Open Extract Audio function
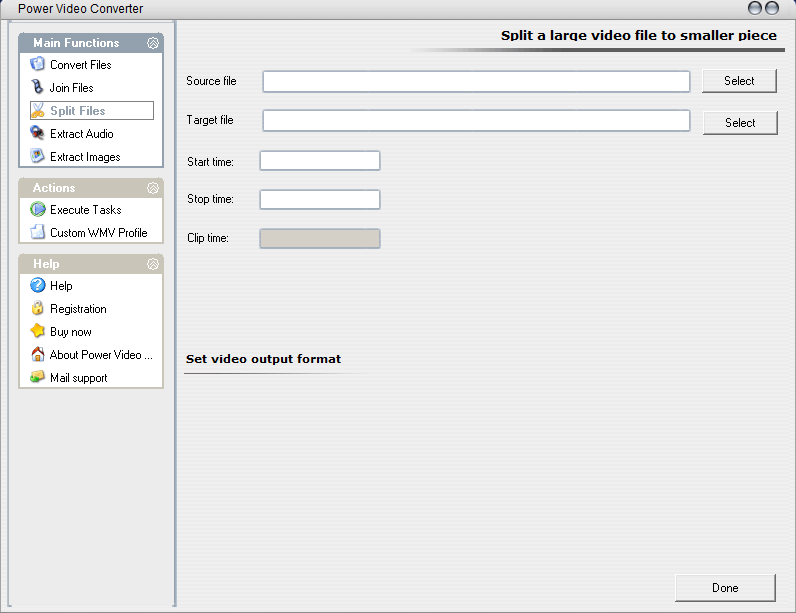 (82, 134)
